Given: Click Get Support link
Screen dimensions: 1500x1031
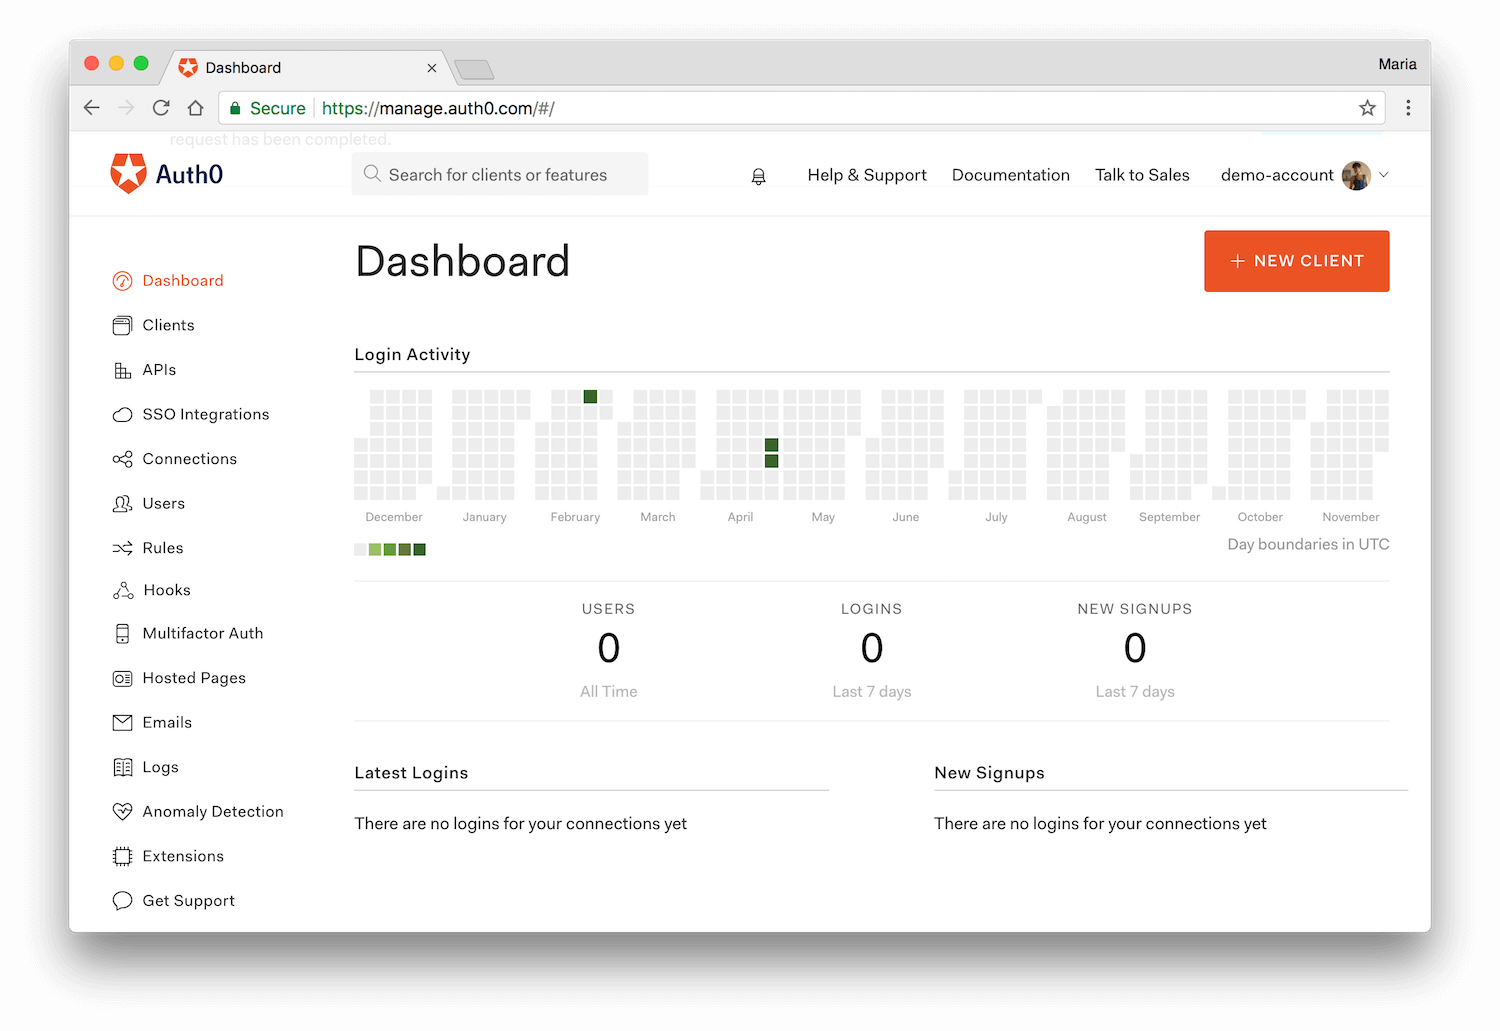Looking at the screenshot, I should point(189,901).
